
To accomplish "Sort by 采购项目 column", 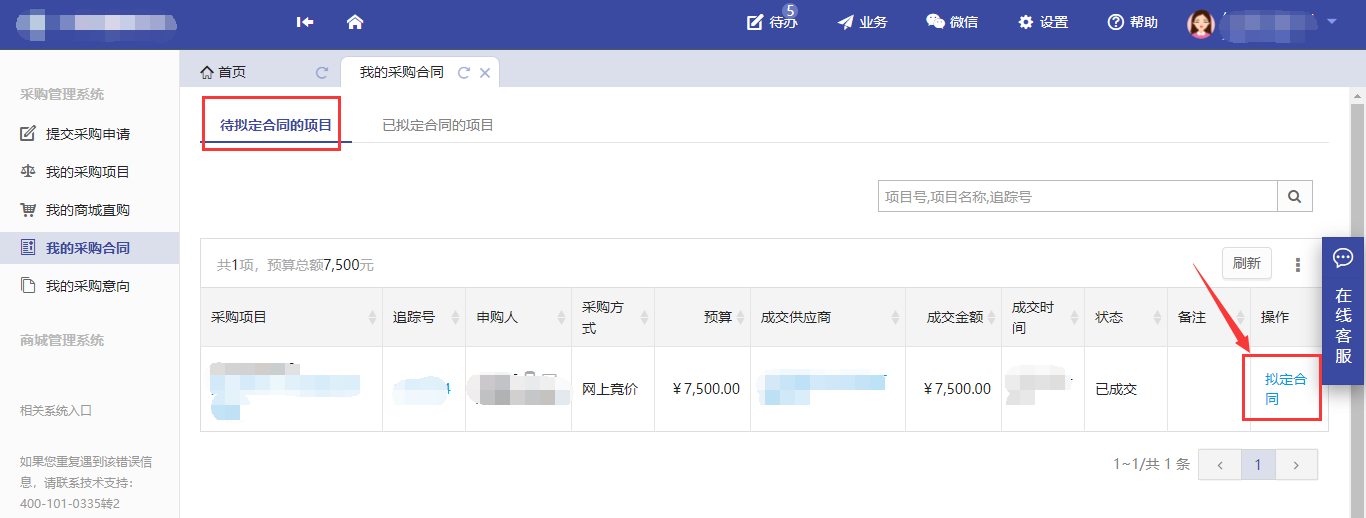I will 372,318.
